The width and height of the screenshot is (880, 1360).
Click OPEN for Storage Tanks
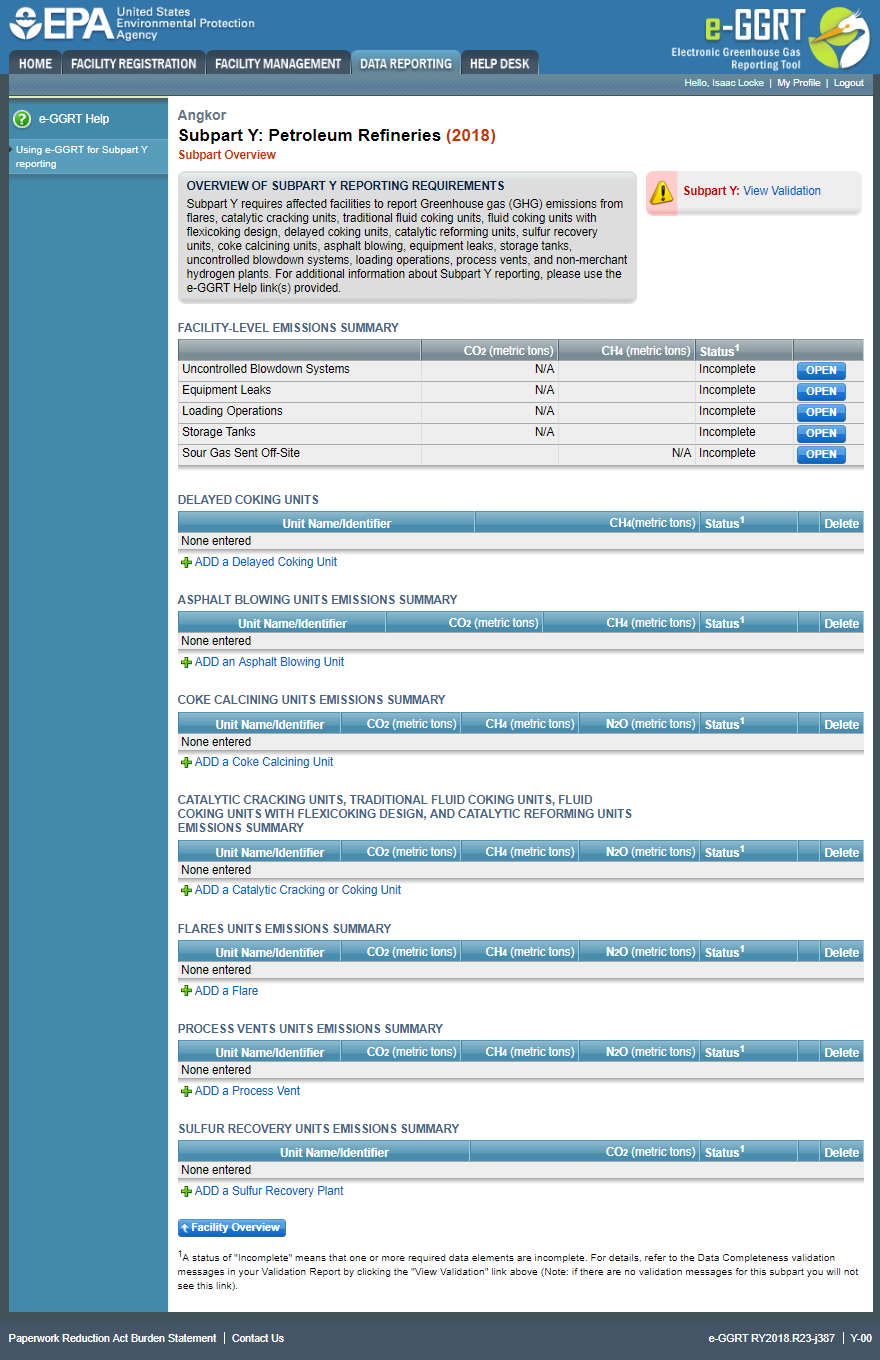coord(821,433)
